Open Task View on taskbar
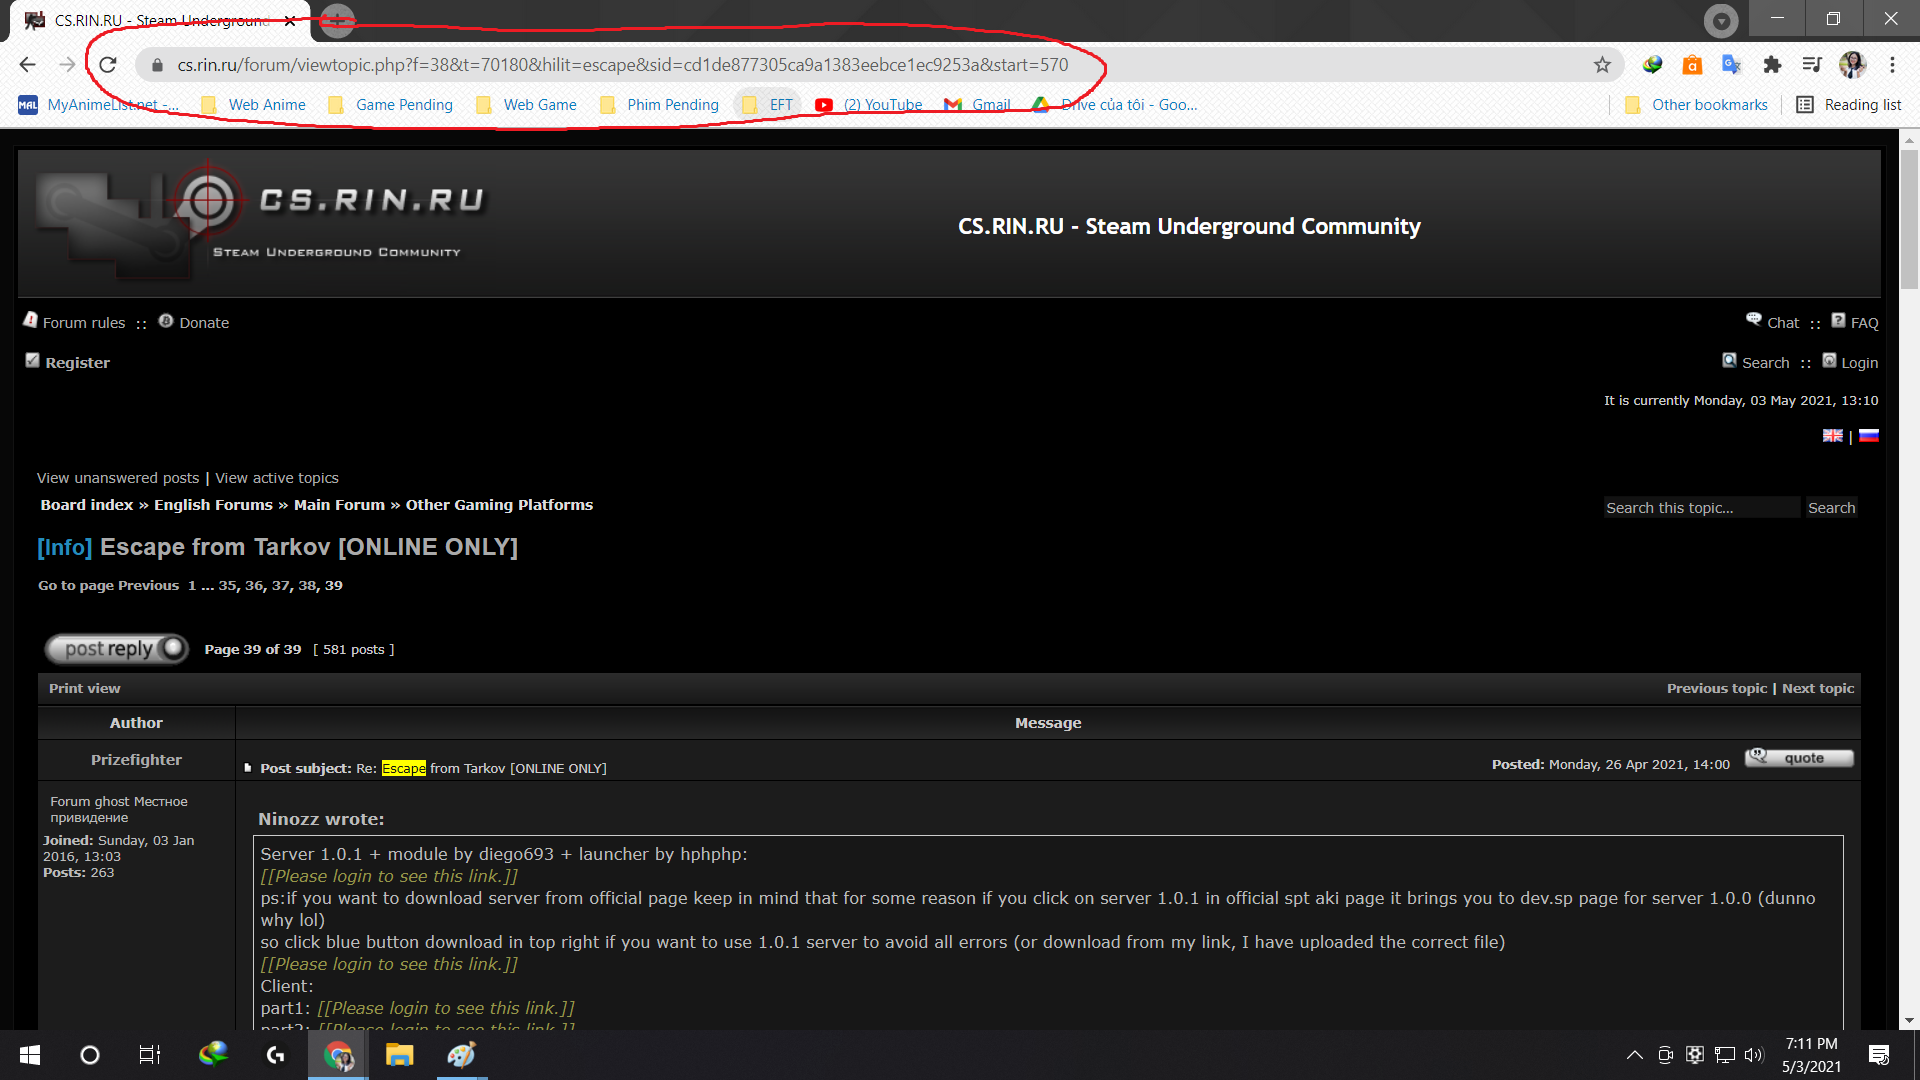Viewport: 1920px width, 1080px height. (x=150, y=1055)
